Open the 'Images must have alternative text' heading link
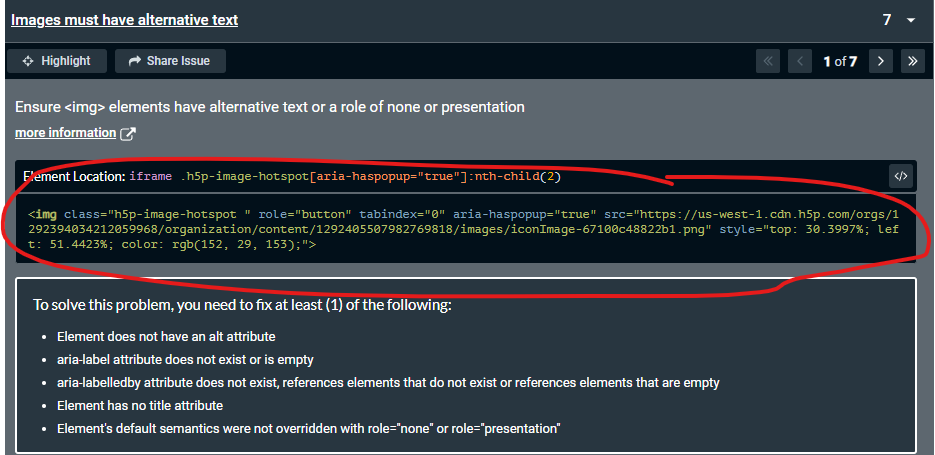The height and width of the screenshot is (455, 935). (125, 20)
